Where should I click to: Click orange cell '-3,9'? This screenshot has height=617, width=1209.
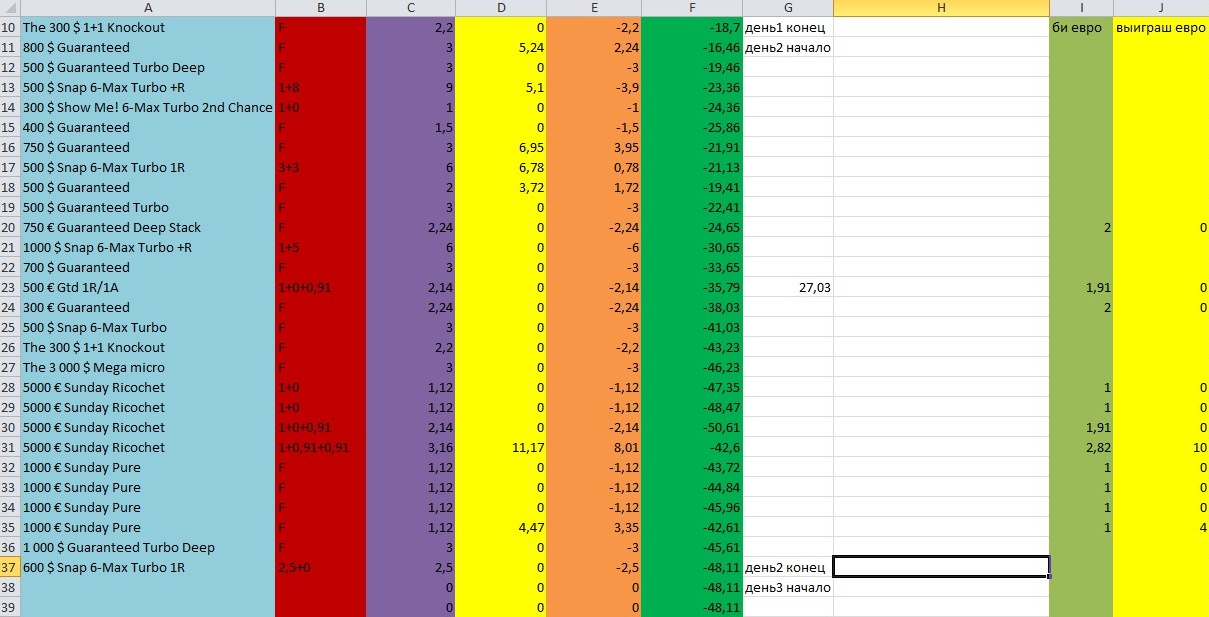tap(595, 88)
